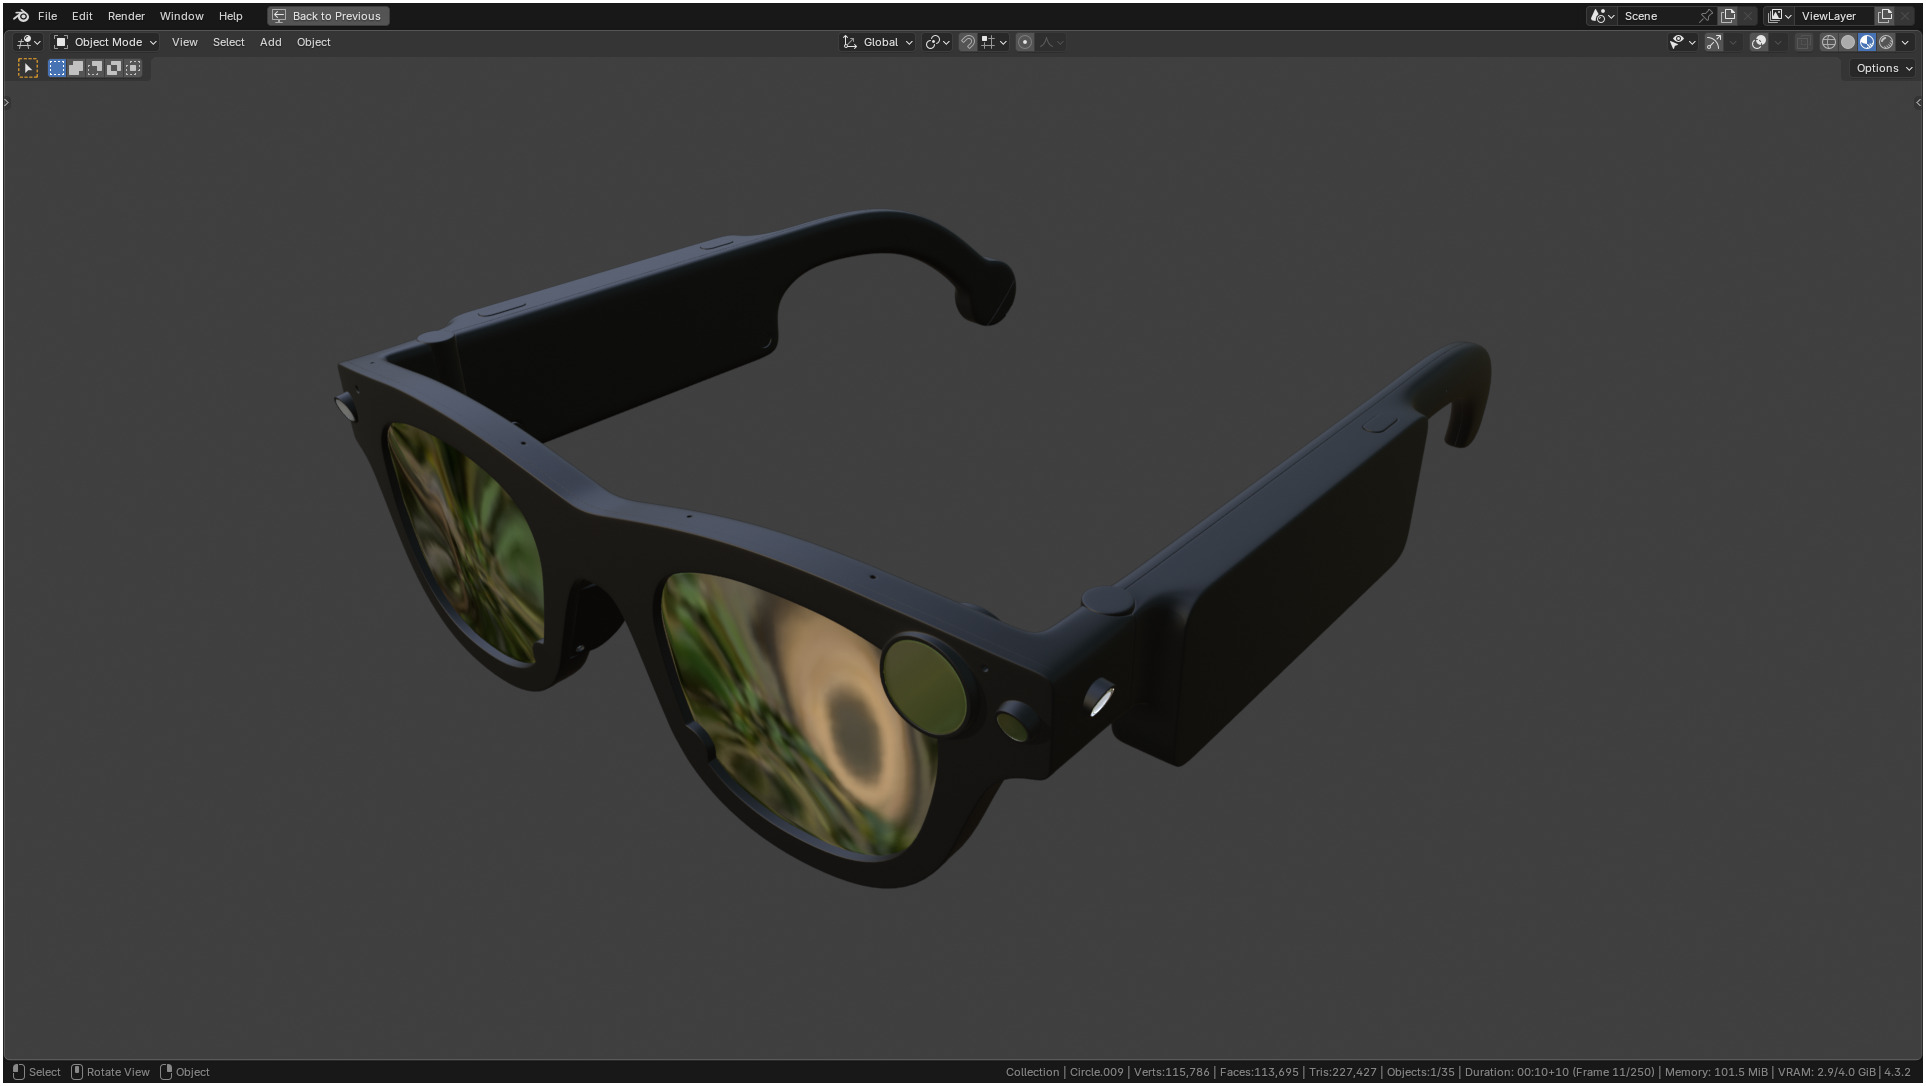
Task: Click the "Collection" status bar text
Action: pyautogui.click(x=1032, y=1072)
